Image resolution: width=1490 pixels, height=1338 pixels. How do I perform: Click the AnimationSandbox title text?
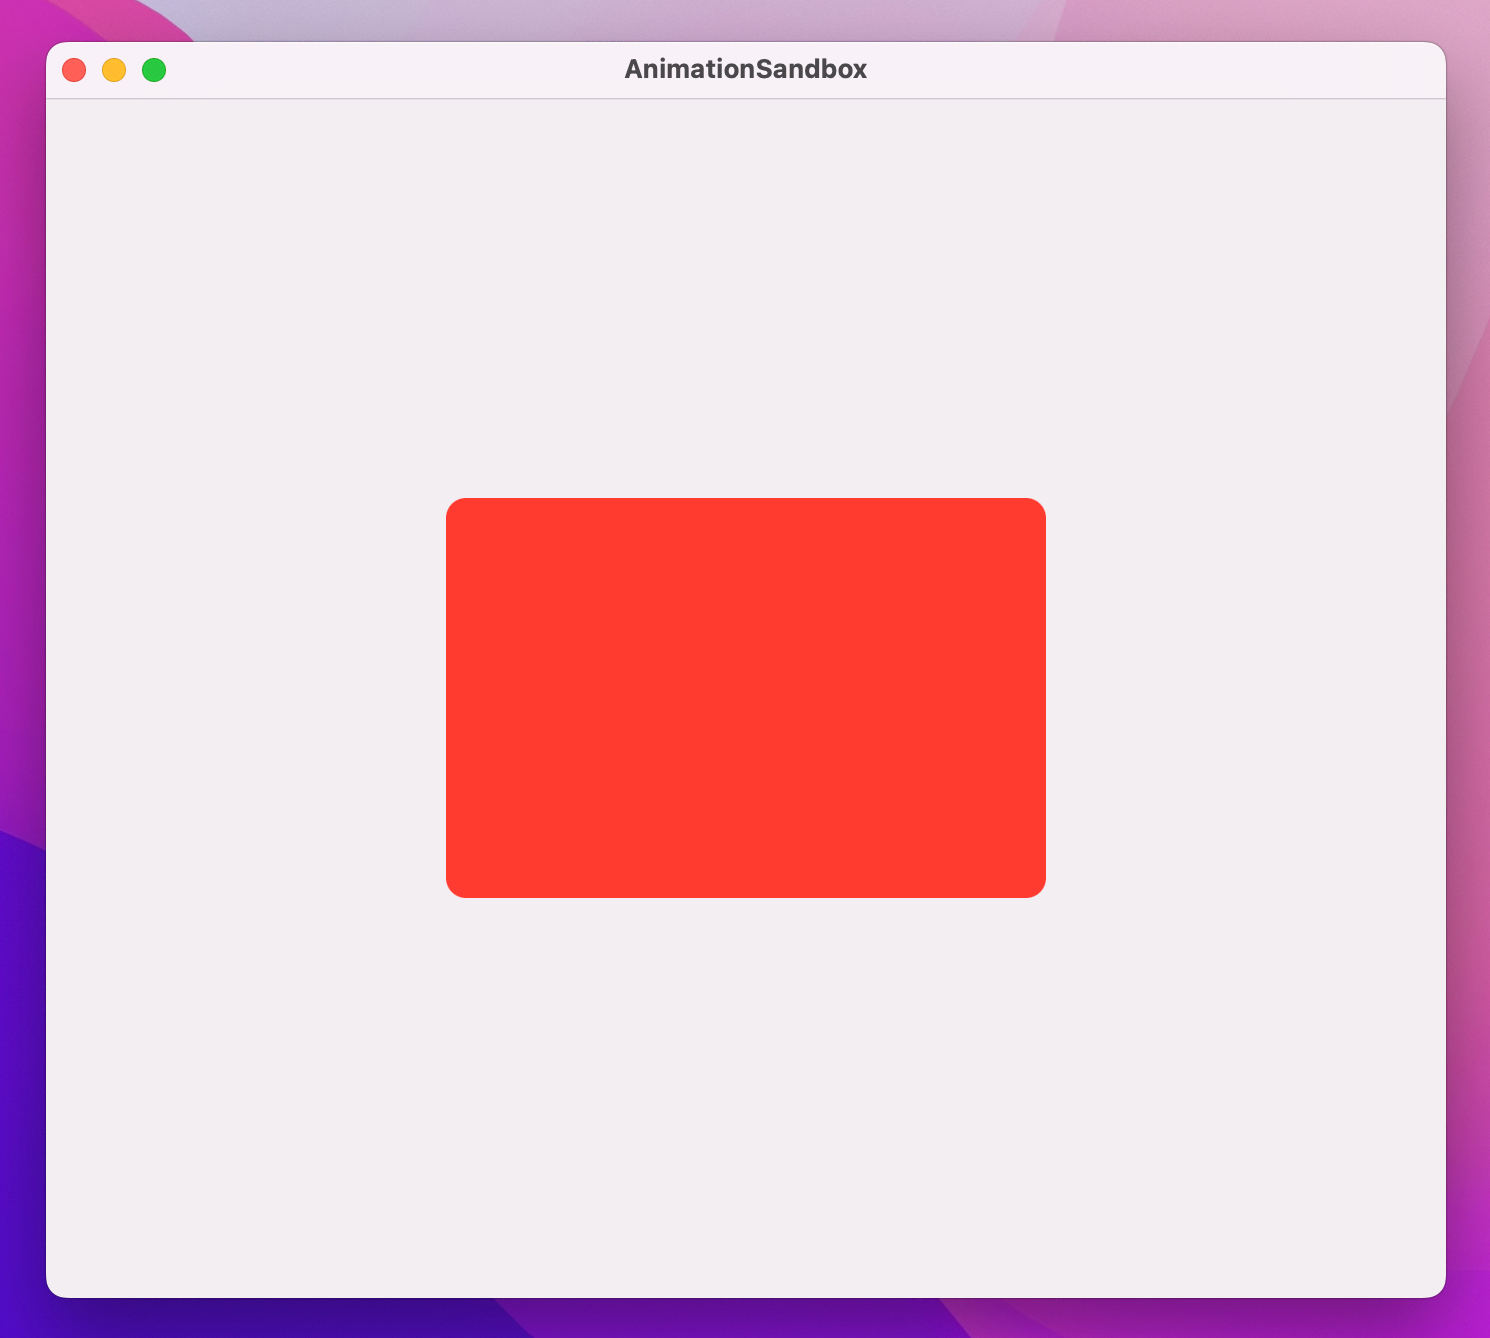(745, 69)
